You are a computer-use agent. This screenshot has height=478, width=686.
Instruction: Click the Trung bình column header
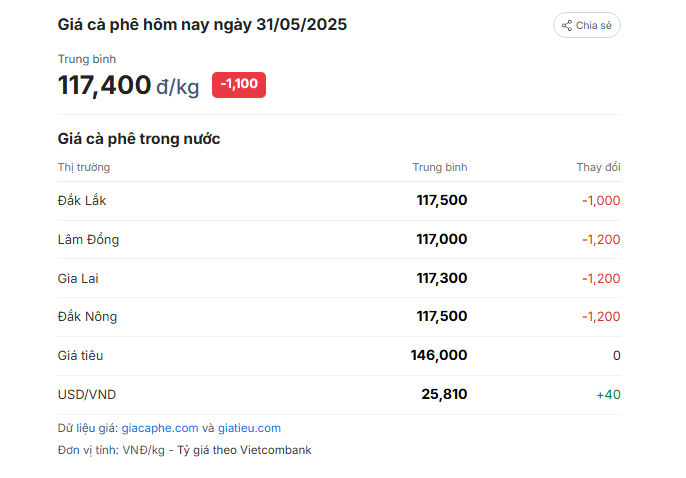point(440,167)
